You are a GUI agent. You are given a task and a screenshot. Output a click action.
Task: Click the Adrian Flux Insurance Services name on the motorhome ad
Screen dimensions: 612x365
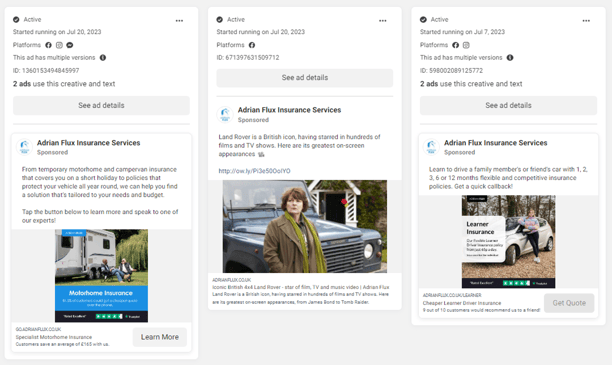click(89, 143)
